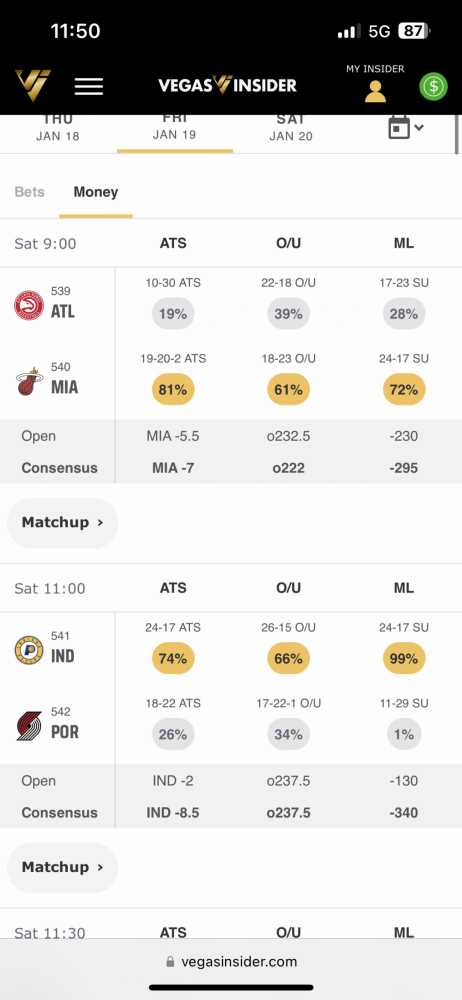Tap the gold VI logo icon
Image resolution: width=462 pixels, height=1000 pixels.
(x=33, y=85)
